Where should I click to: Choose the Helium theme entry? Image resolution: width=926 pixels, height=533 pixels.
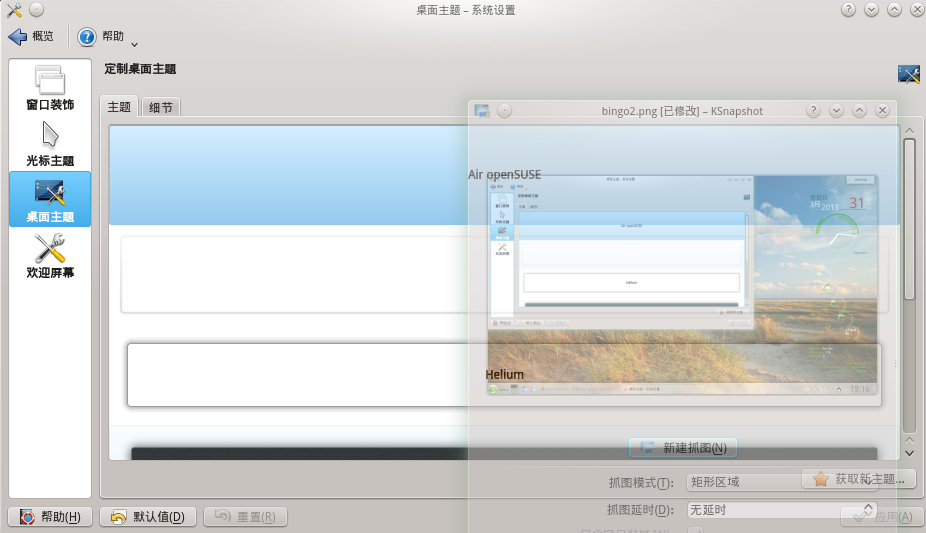(504, 375)
